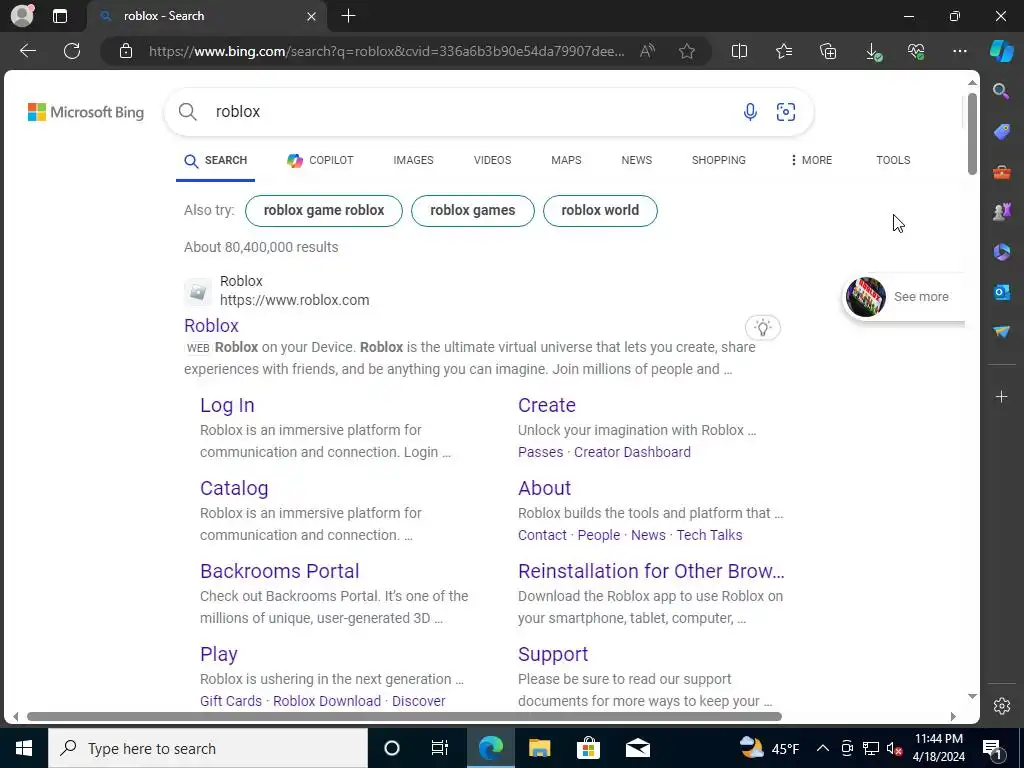The image size is (1024, 768).
Task: Open File Explorer from taskbar
Action: pos(539,748)
